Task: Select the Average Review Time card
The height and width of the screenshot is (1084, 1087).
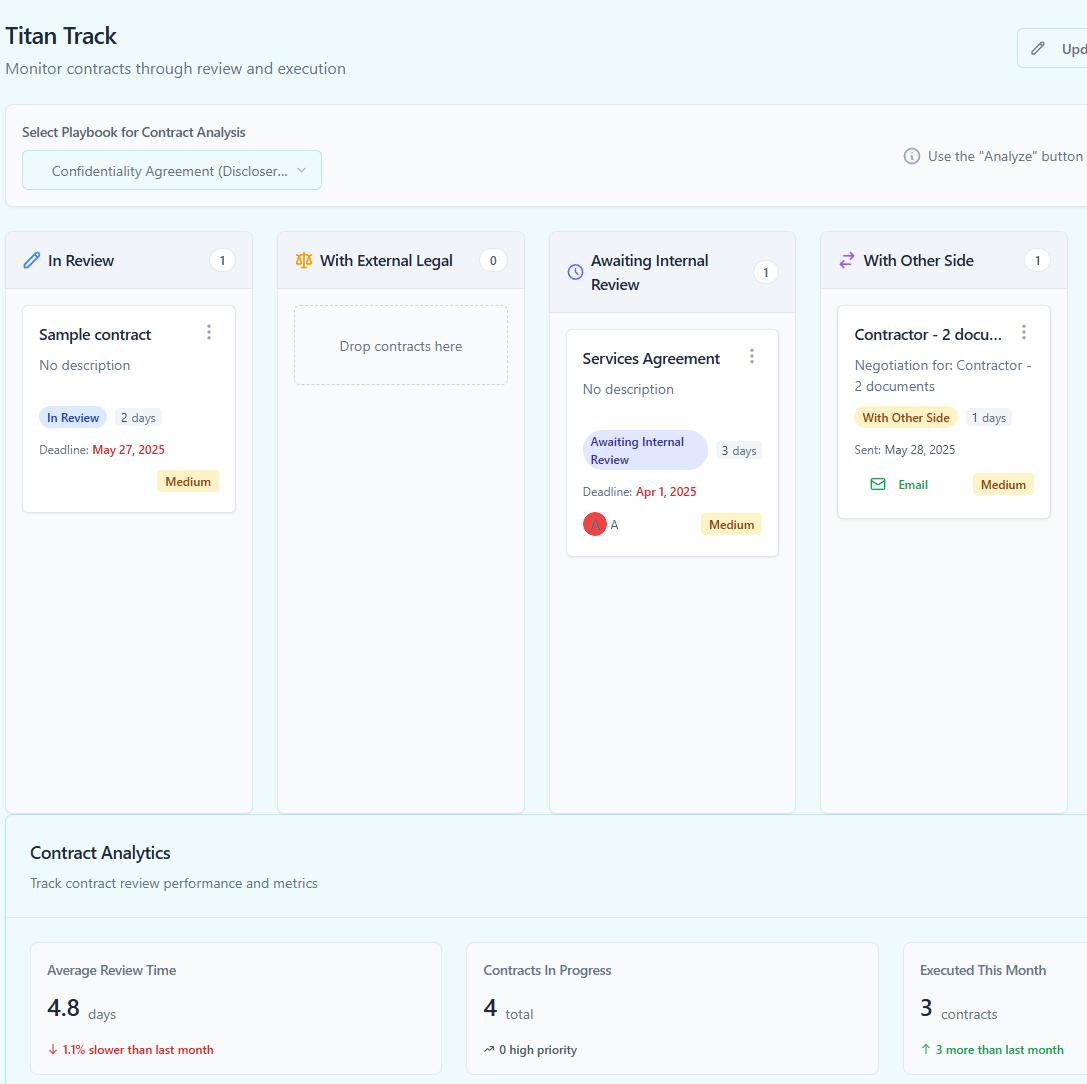Action: coord(236,1008)
